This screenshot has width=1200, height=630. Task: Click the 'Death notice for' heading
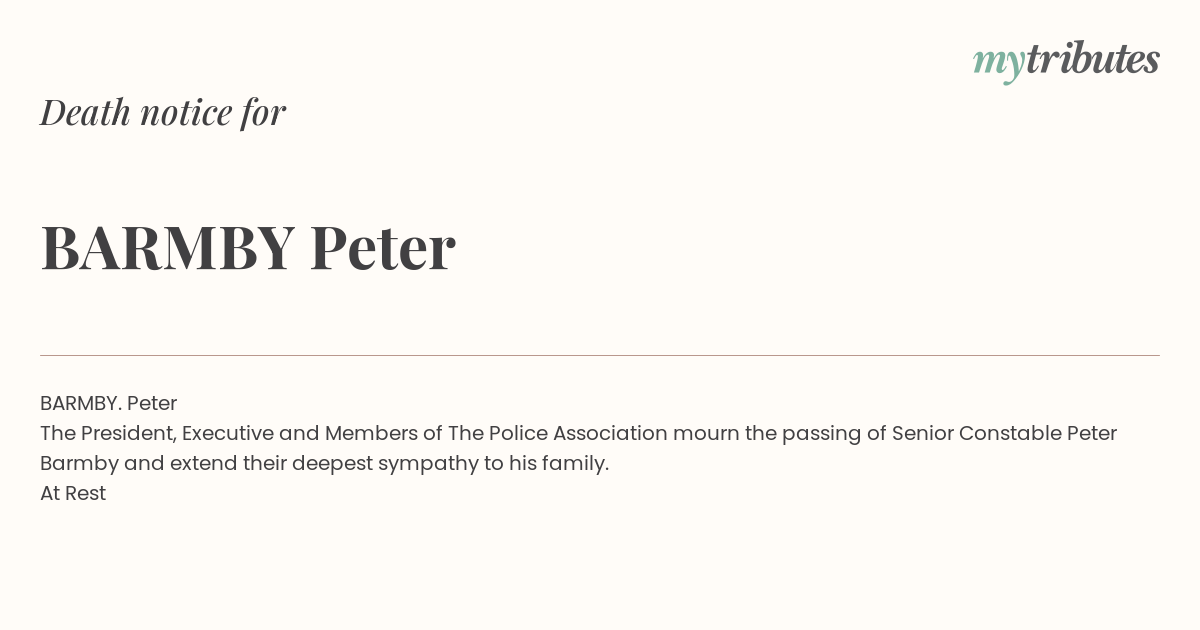[x=163, y=112]
